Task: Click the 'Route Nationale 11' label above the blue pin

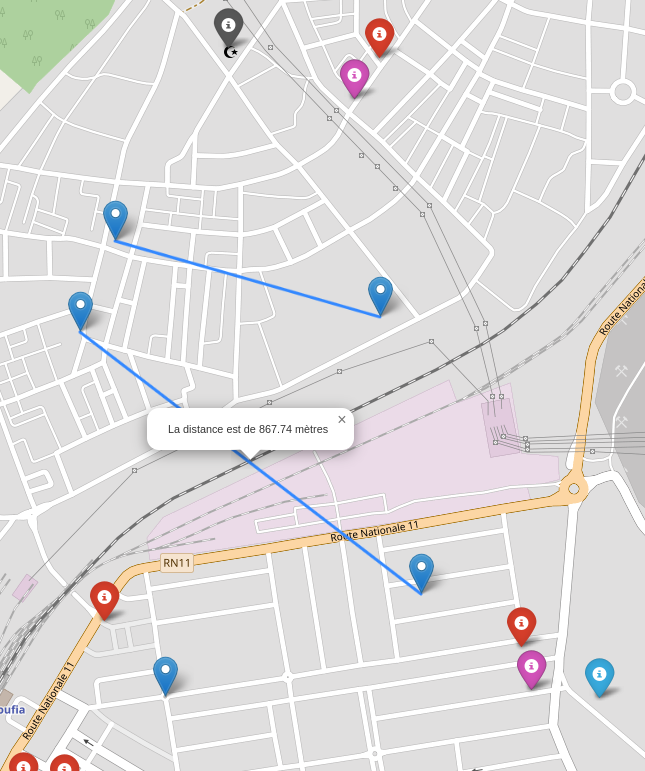Action: pos(374,532)
